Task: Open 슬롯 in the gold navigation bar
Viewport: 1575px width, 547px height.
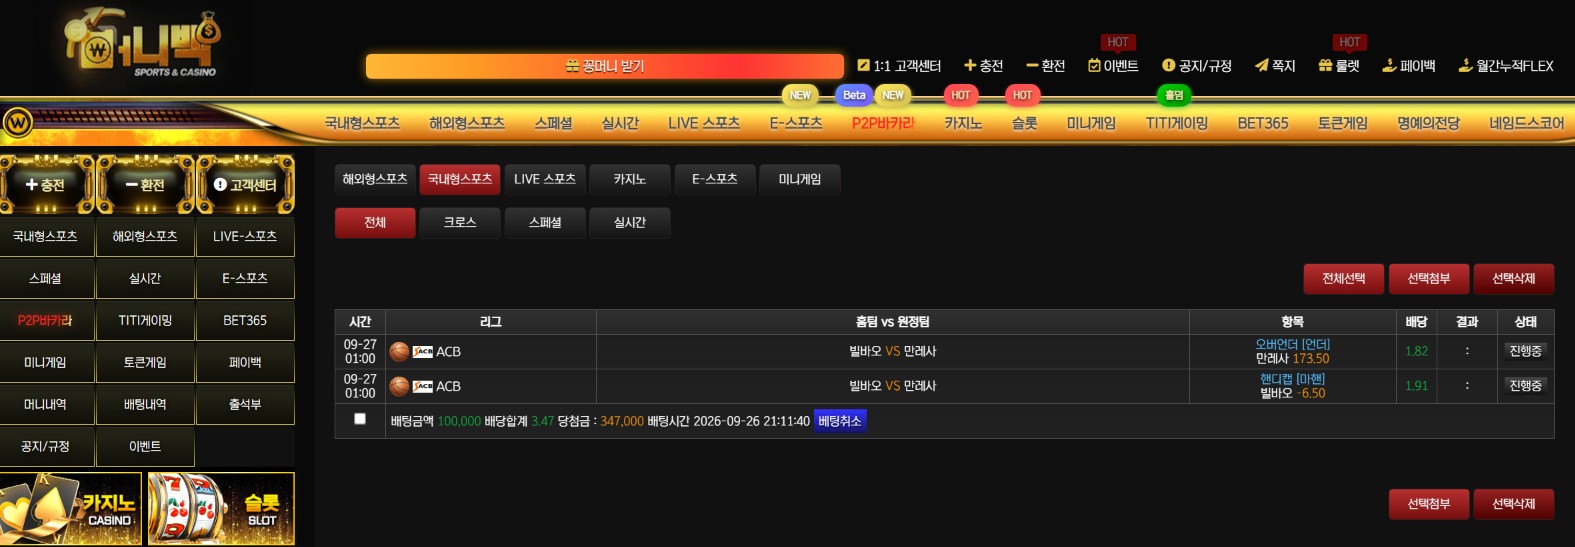Action: pyautogui.click(x=1024, y=123)
